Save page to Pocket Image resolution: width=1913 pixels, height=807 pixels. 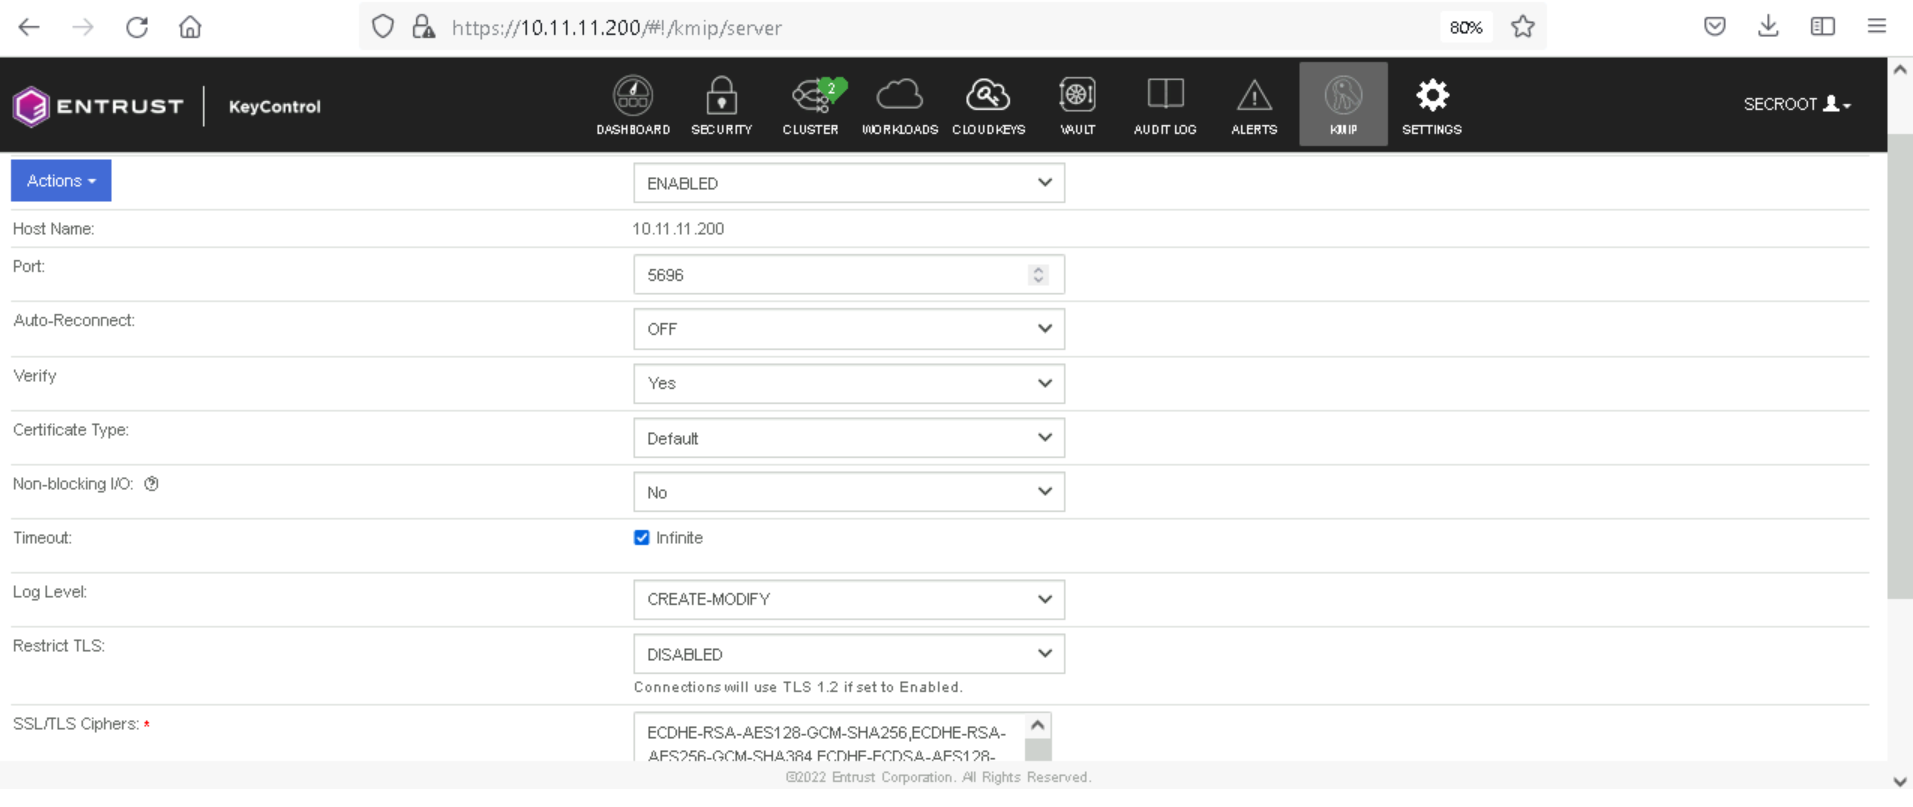[1715, 27]
